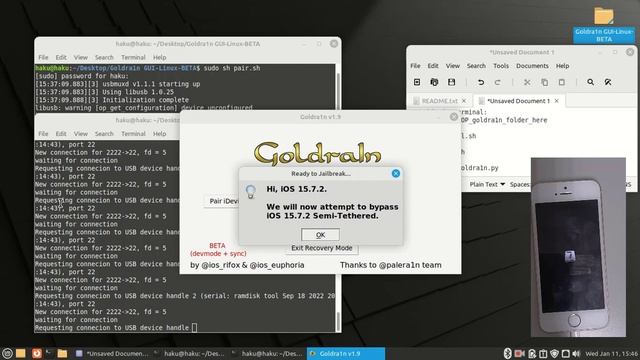The width and height of the screenshot is (640, 360).
Task: Open Edit menu in the pair.sh terminal
Action: click(x=61, y=57)
